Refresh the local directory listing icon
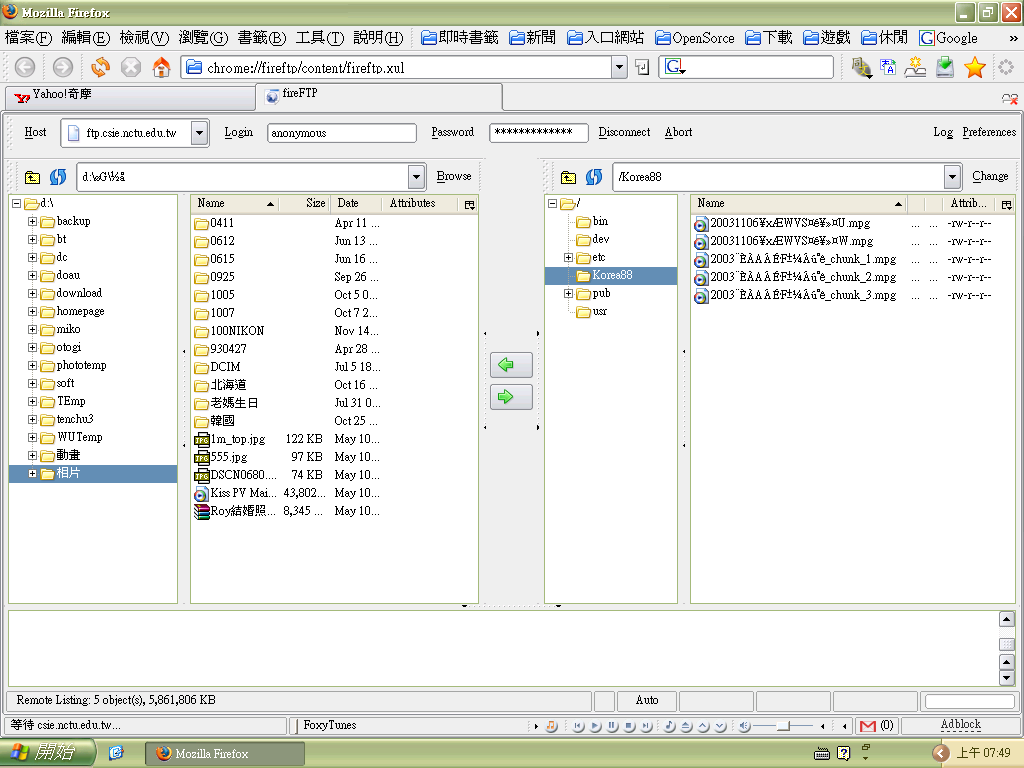1024x768 pixels. 58,177
